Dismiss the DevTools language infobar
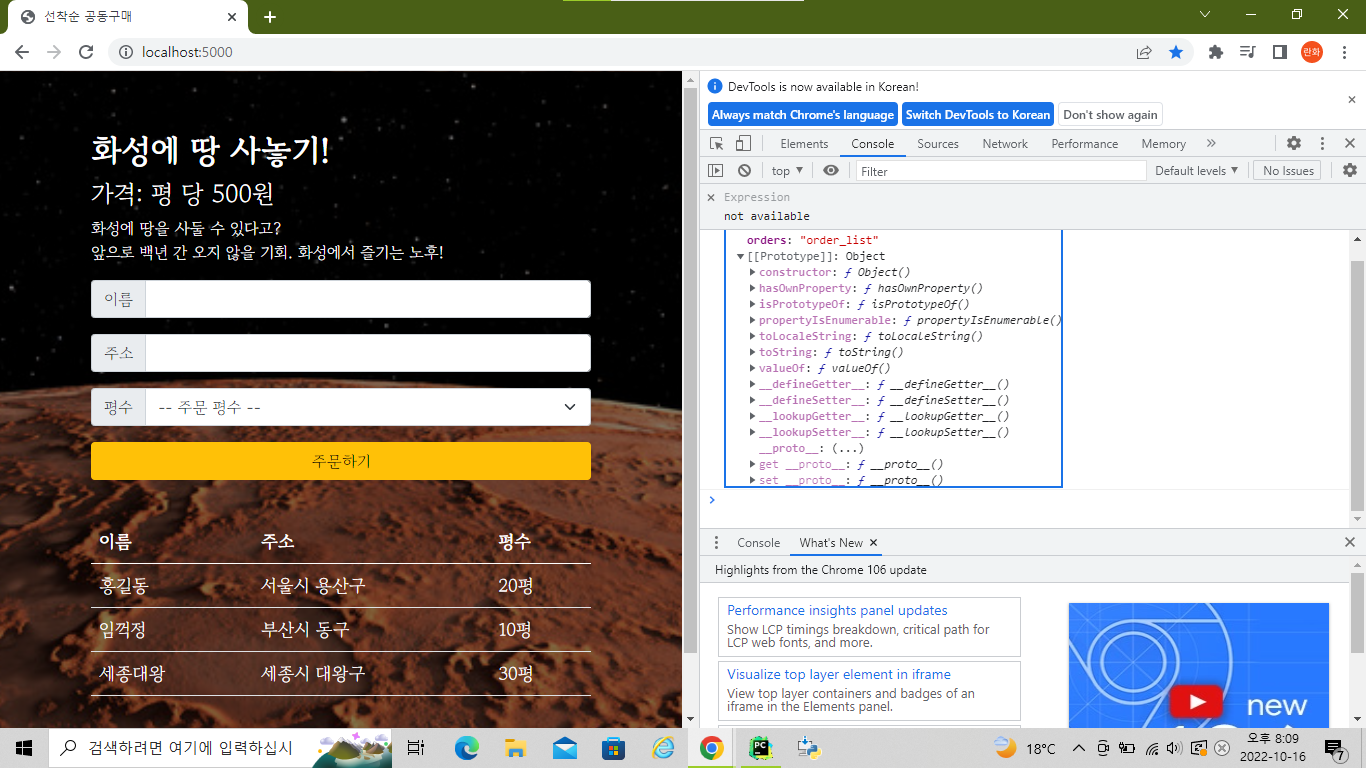This screenshot has height=768, width=1366. click(x=1352, y=100)
